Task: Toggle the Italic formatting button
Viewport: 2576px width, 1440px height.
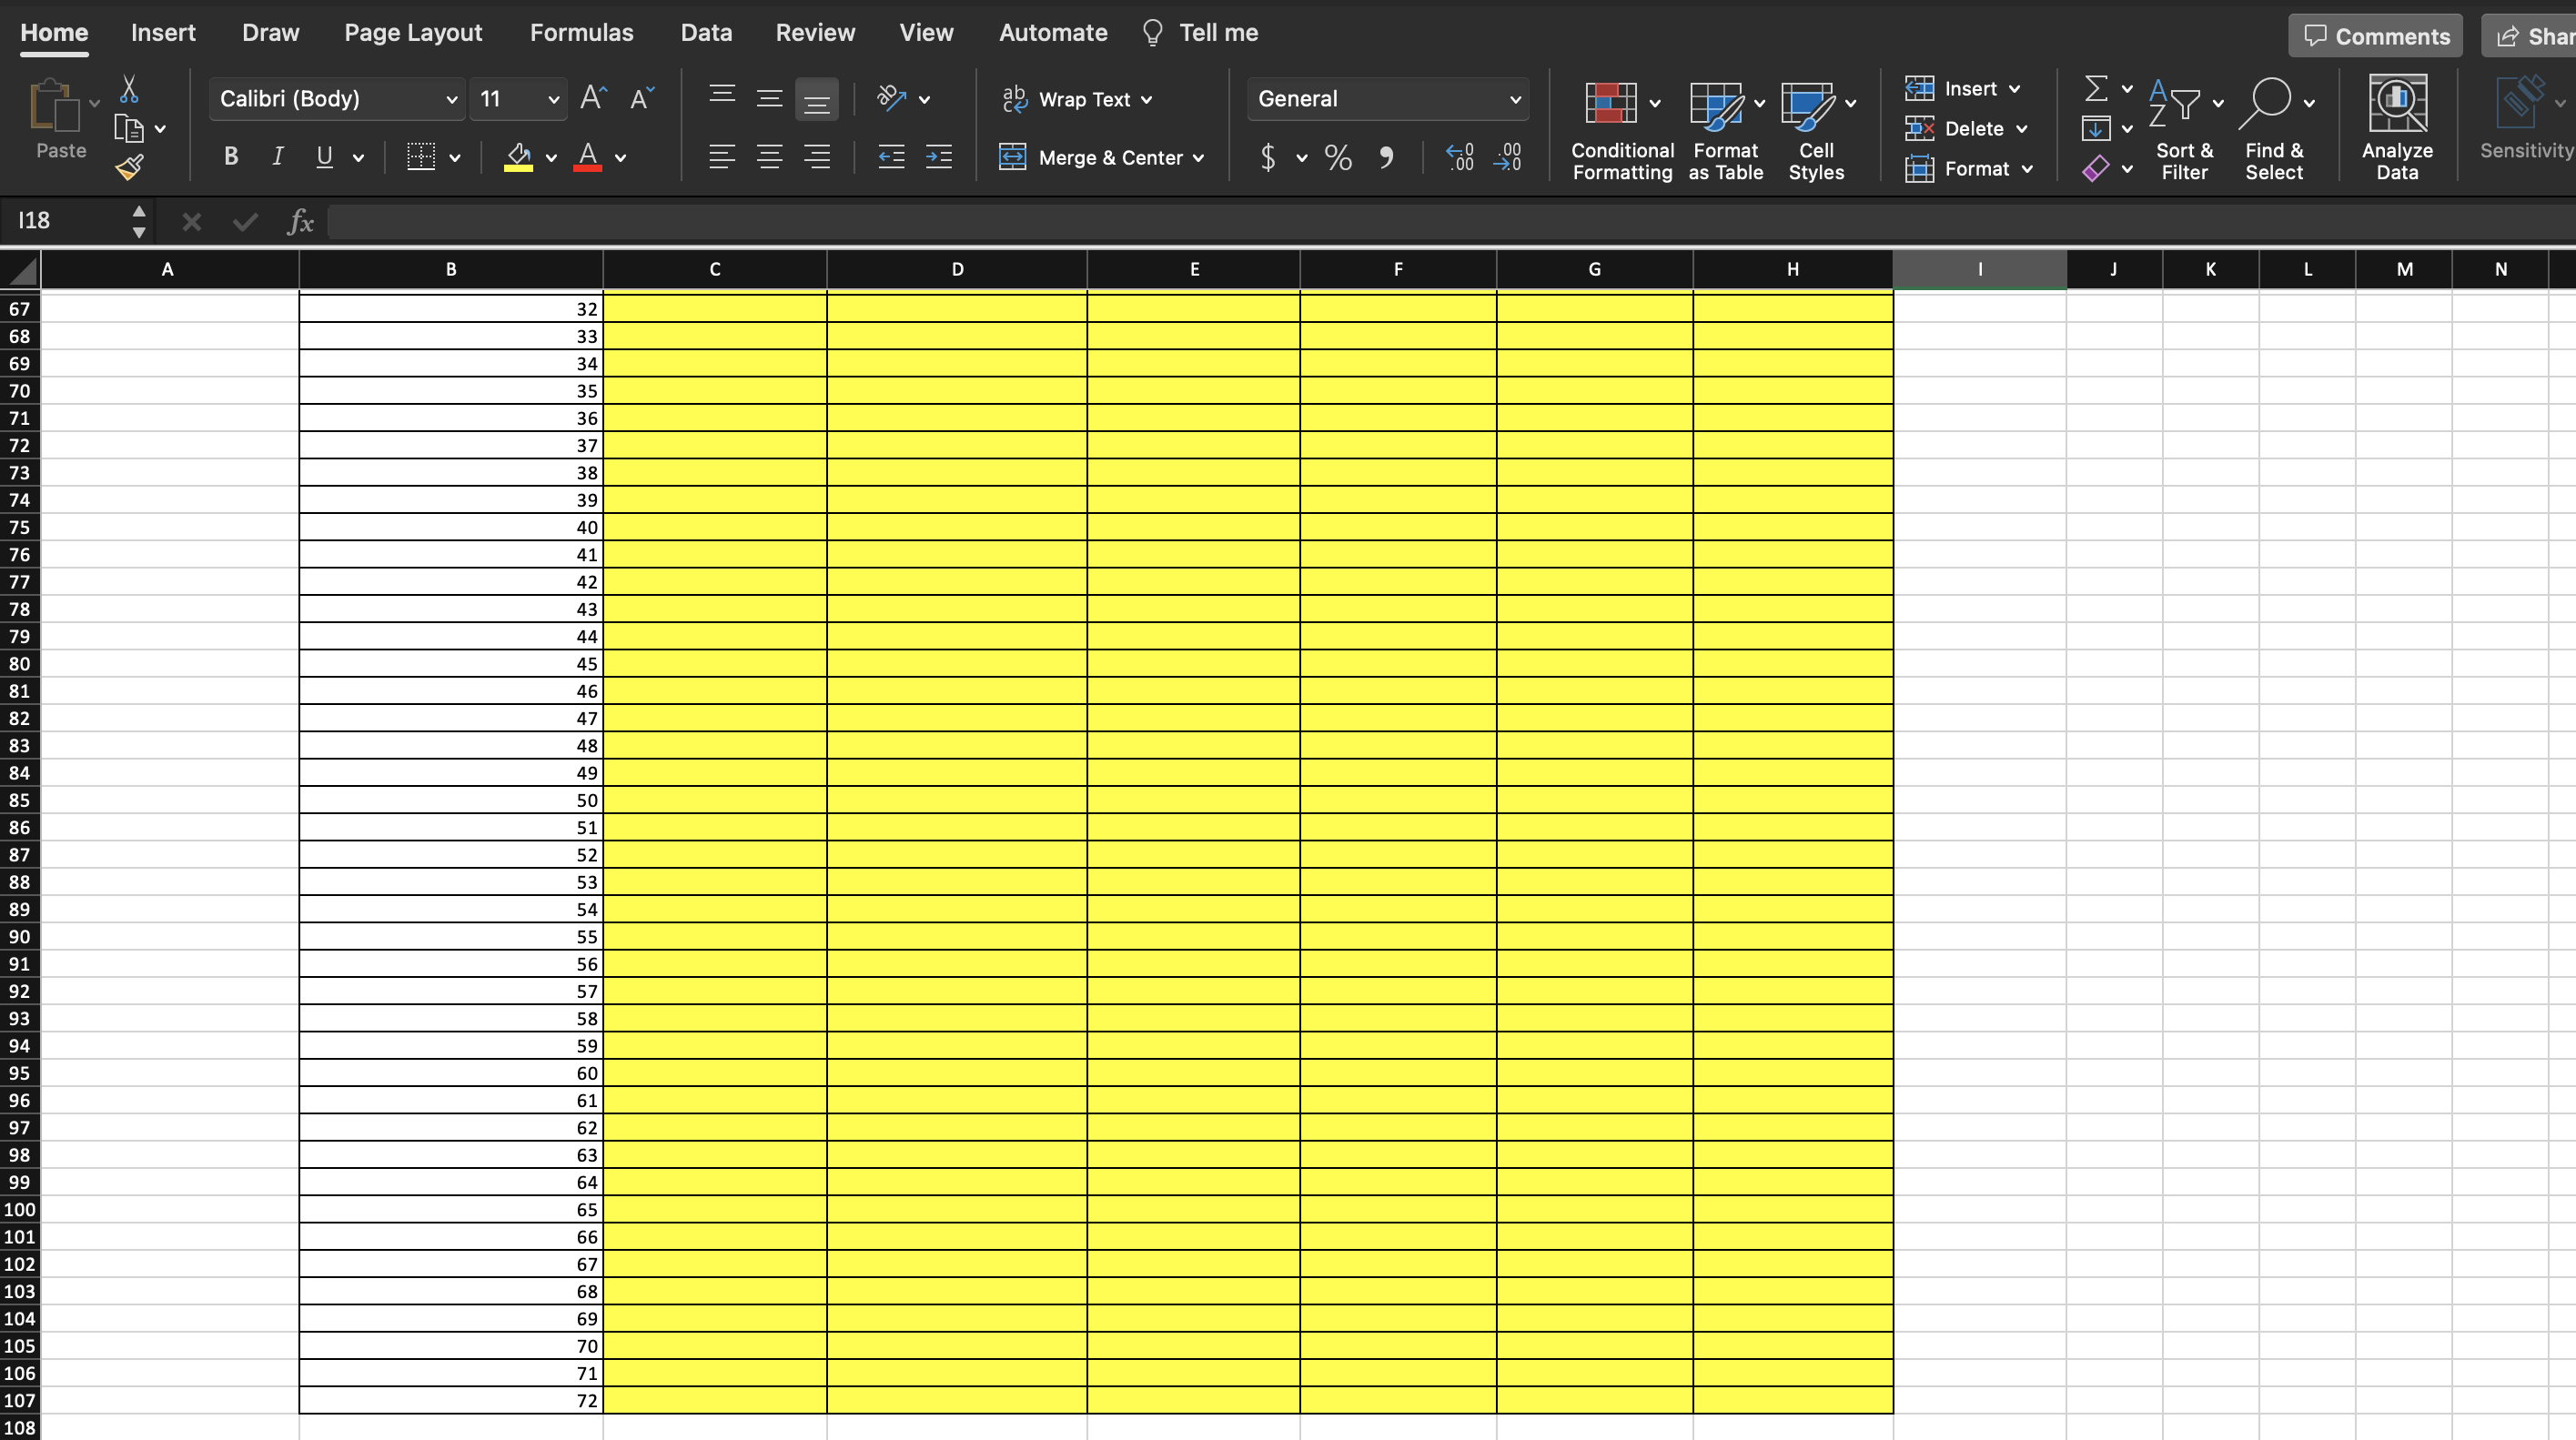Action: 276,157
